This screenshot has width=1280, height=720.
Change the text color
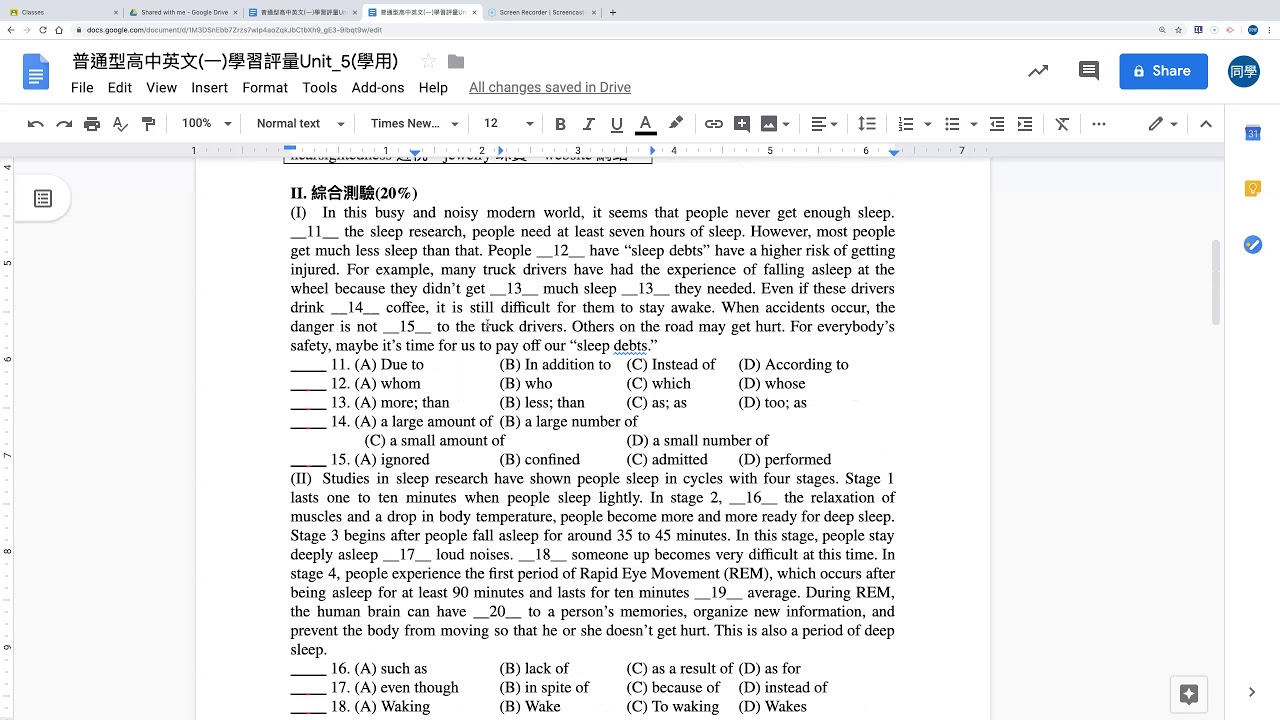tap(645, 124)
